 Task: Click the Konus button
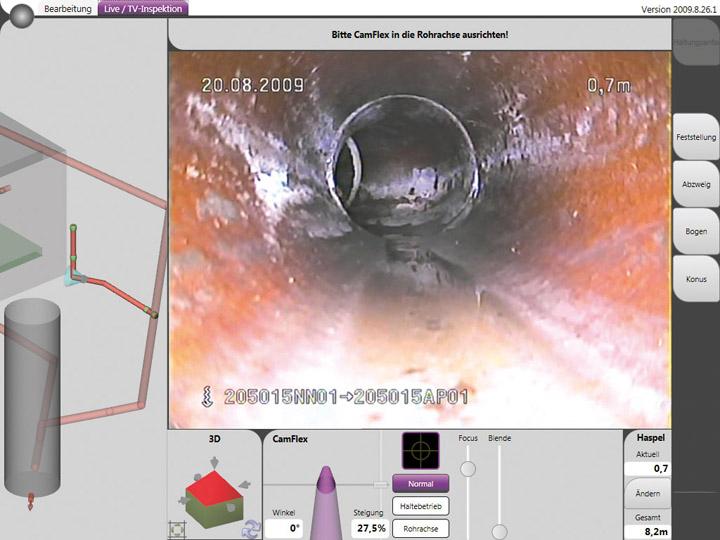[696, 279]
